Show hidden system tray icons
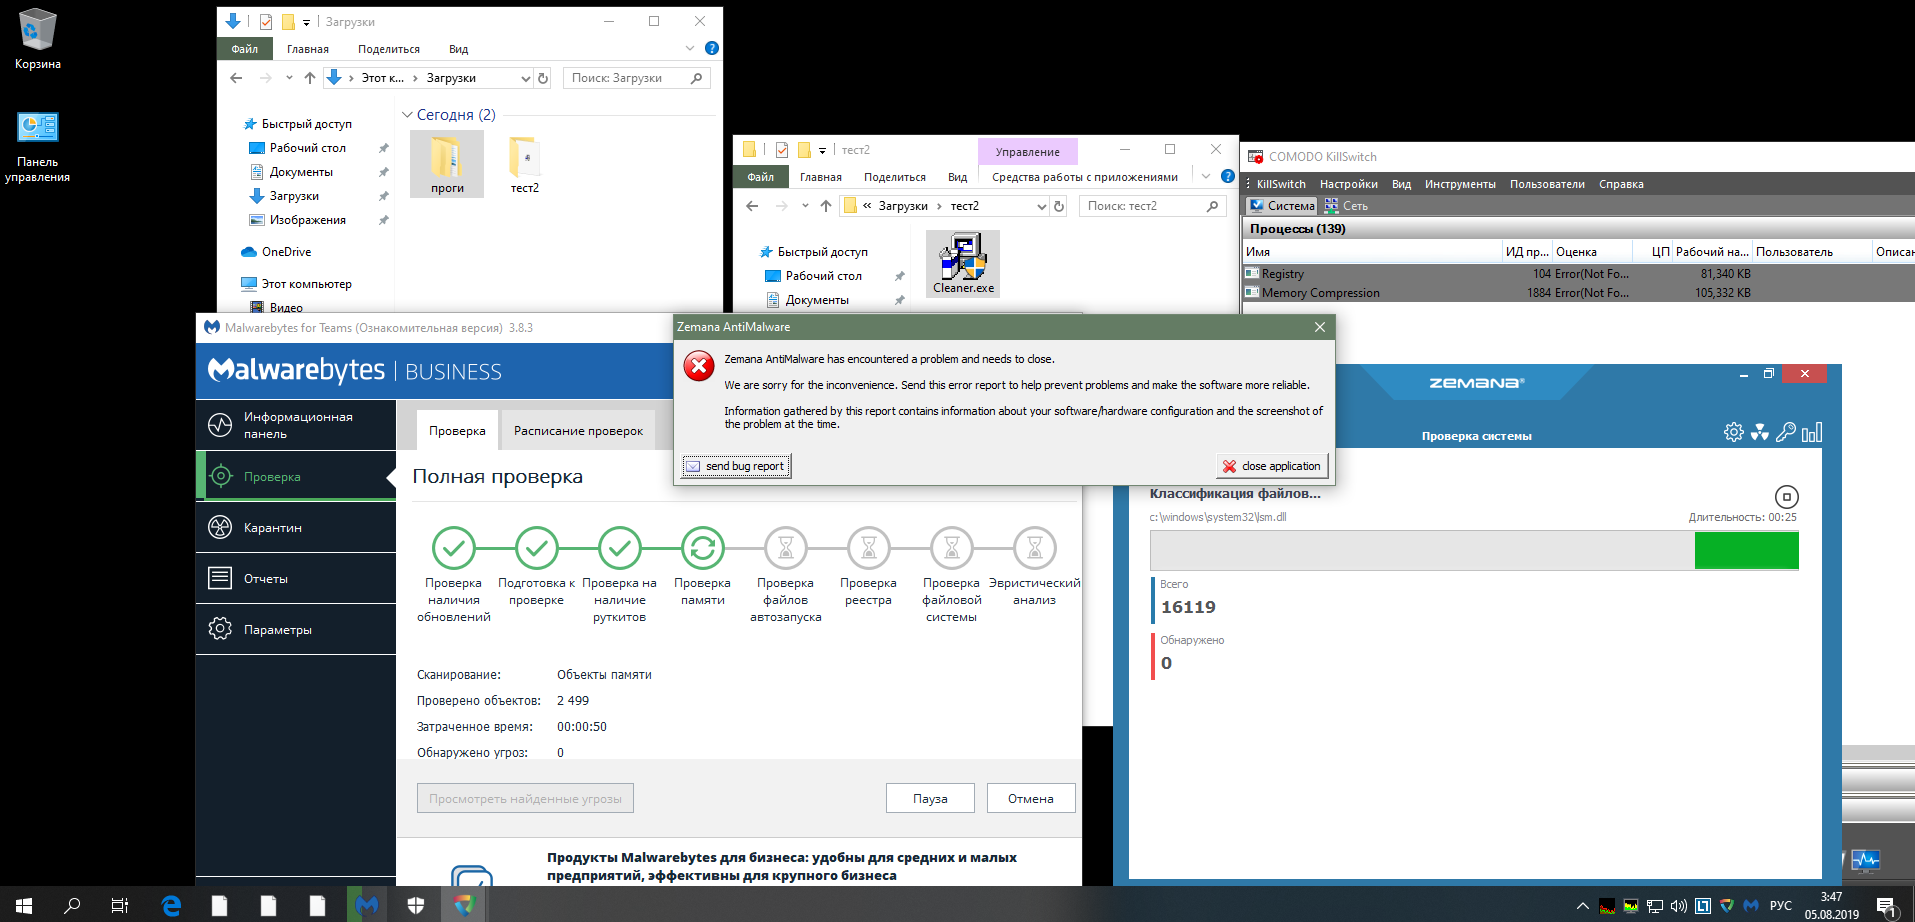1915x922 pixels. click(1582, 906)
